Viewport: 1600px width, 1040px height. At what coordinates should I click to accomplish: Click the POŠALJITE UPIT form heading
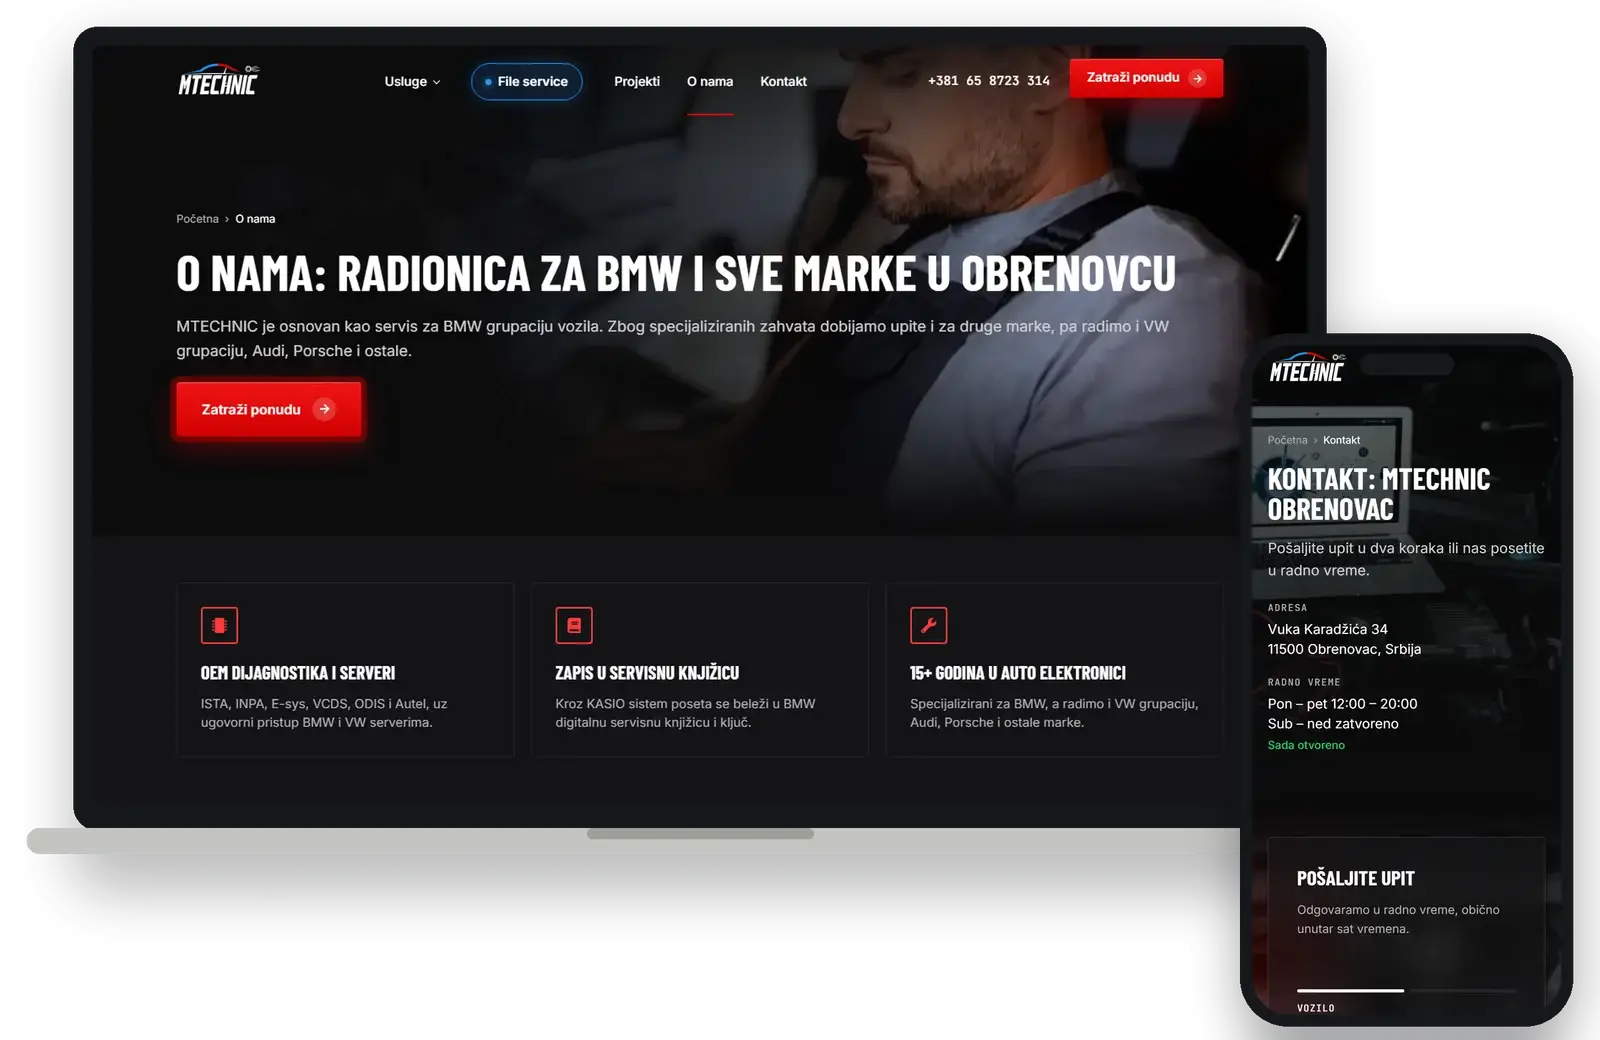1355,878
